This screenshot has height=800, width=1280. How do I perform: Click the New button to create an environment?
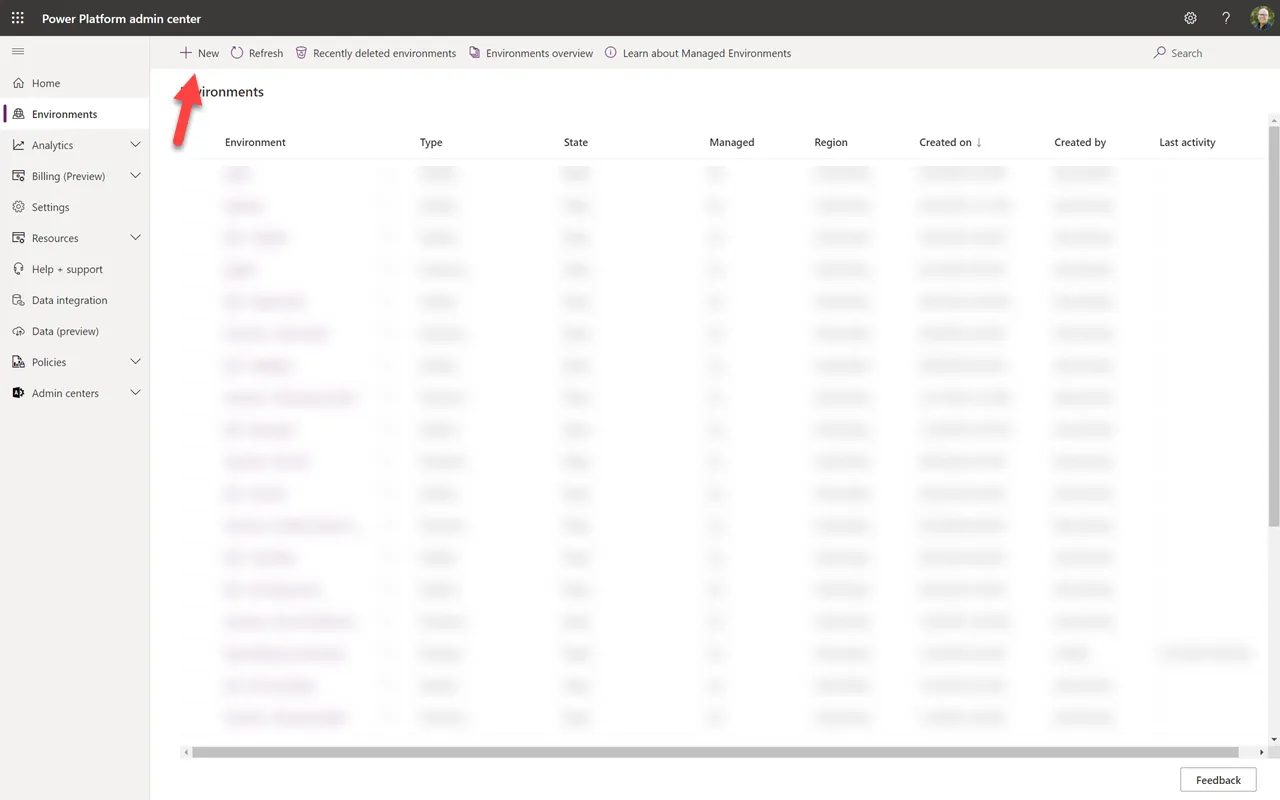(x=198, y=52)
